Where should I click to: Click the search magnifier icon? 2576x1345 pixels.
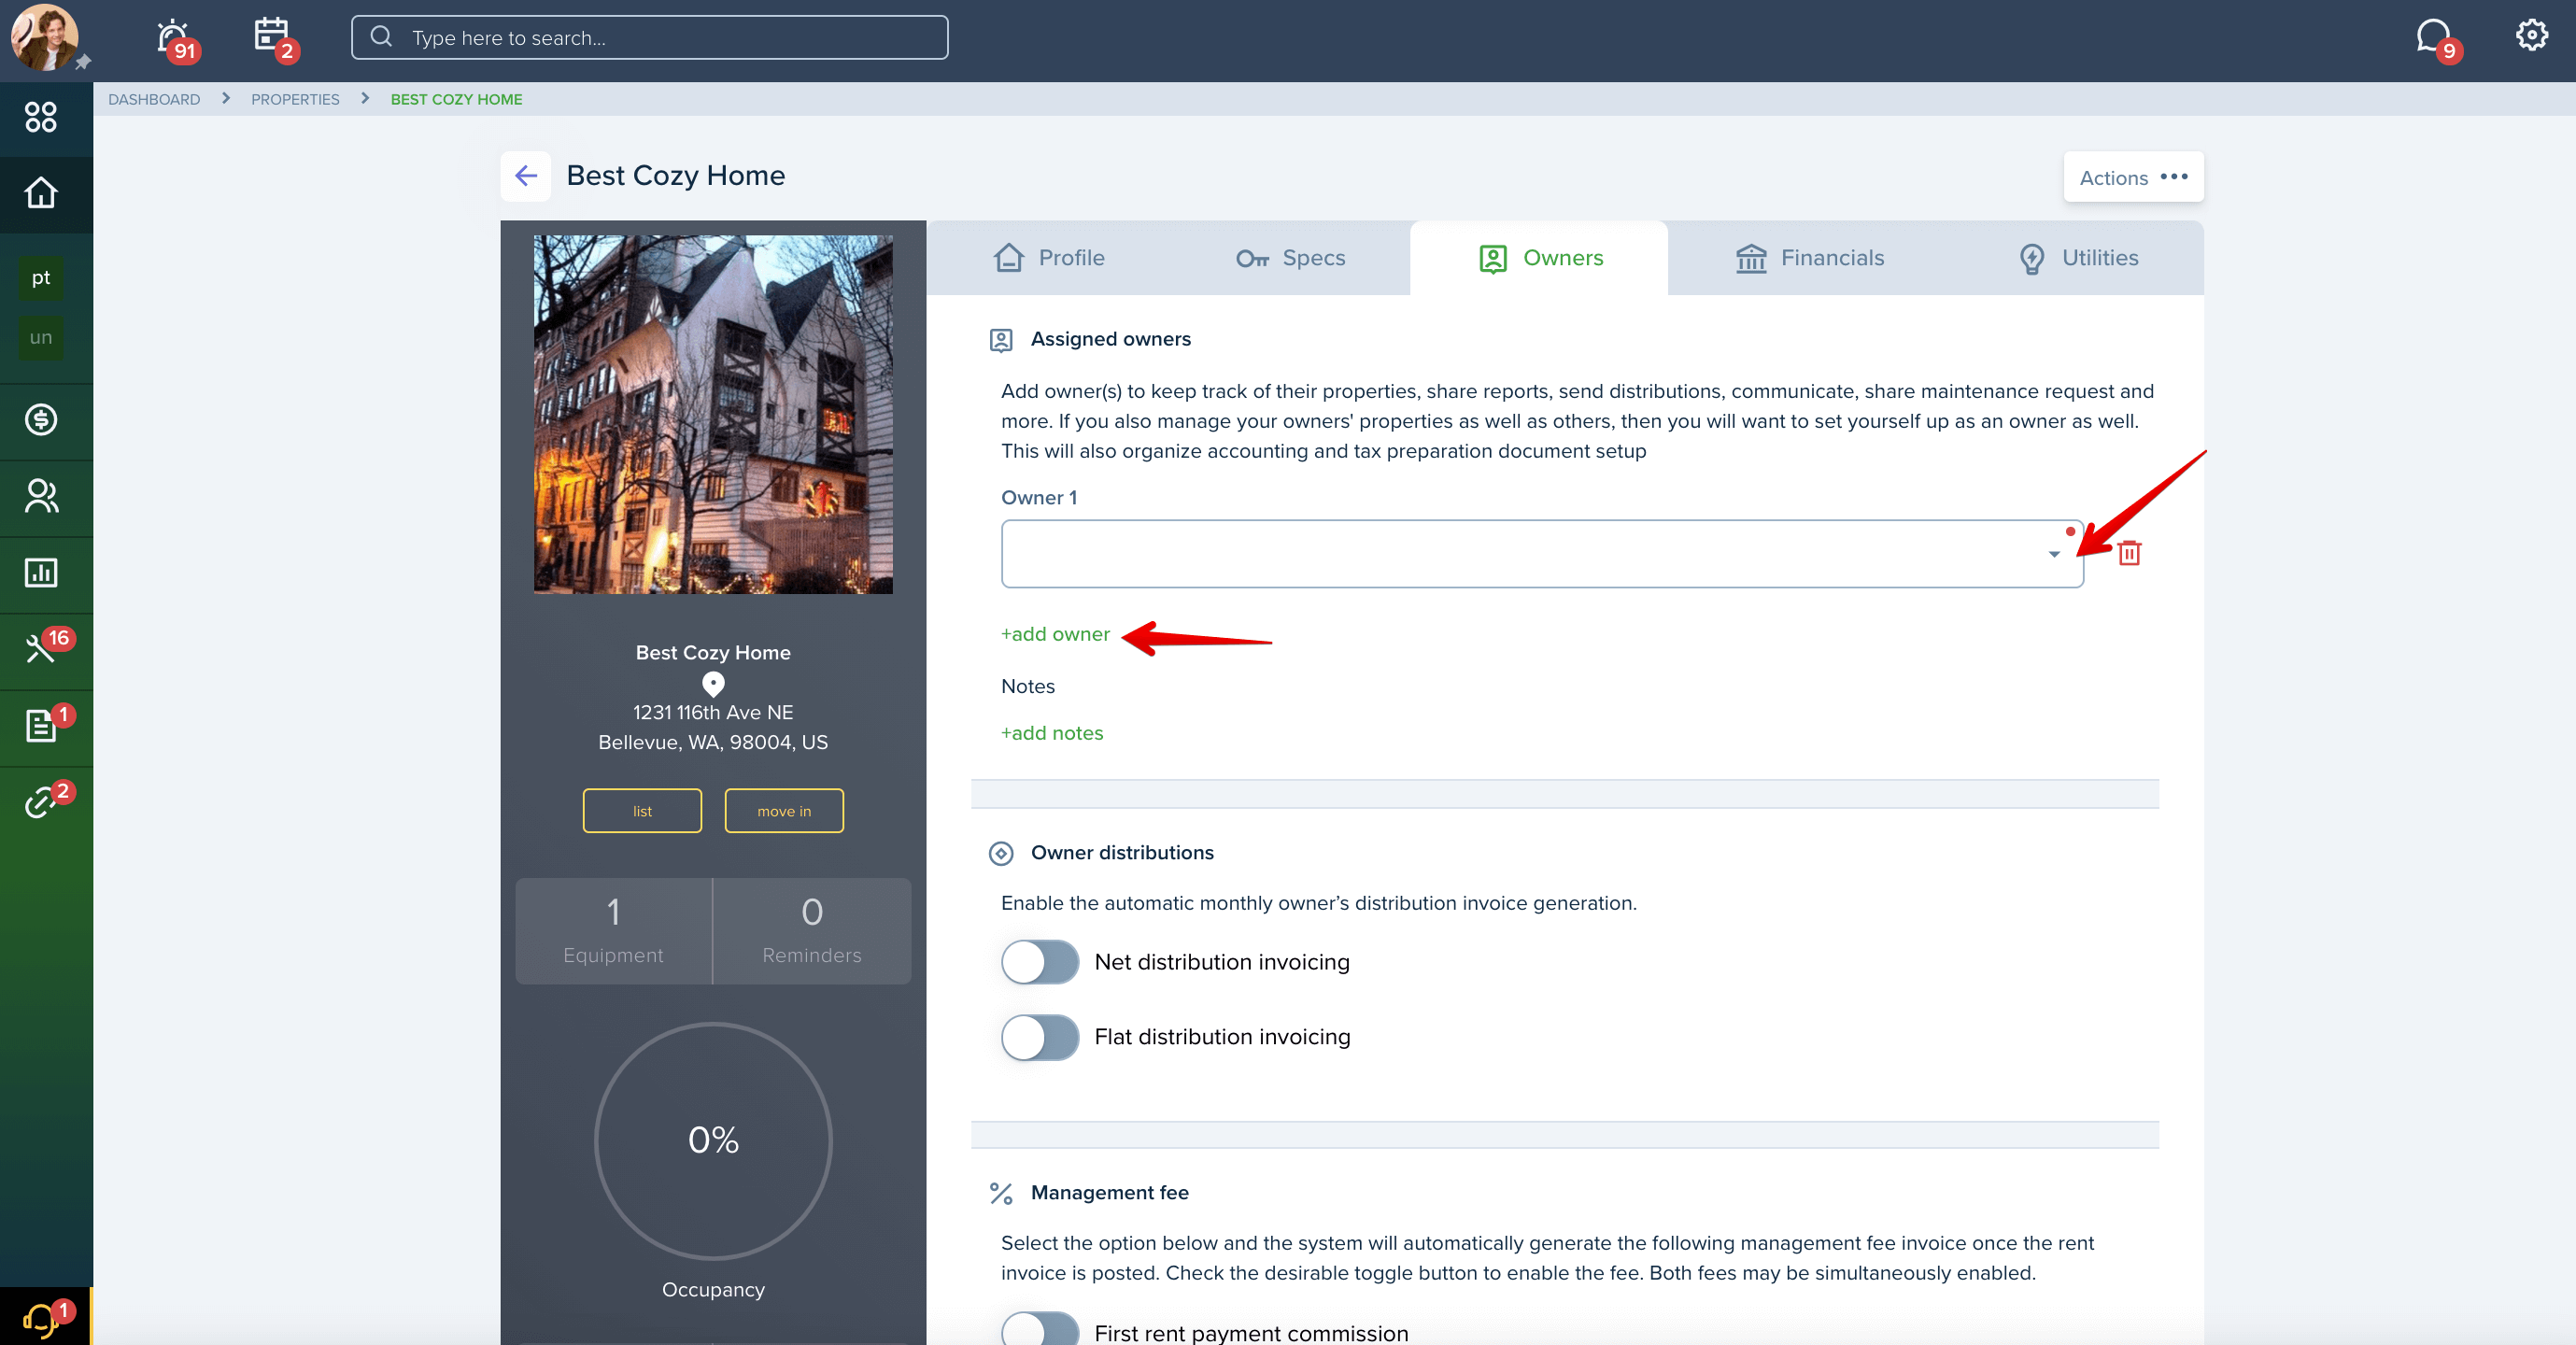tap(381, 37)
